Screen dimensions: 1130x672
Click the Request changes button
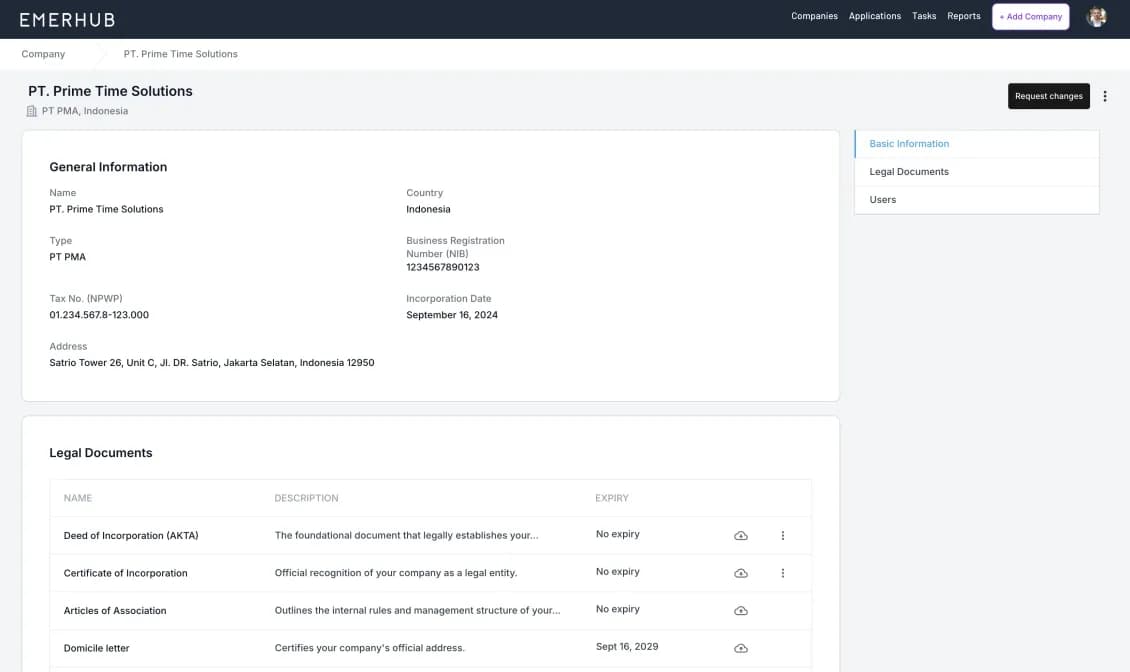pyautogui.click(x=1048, y=96)
